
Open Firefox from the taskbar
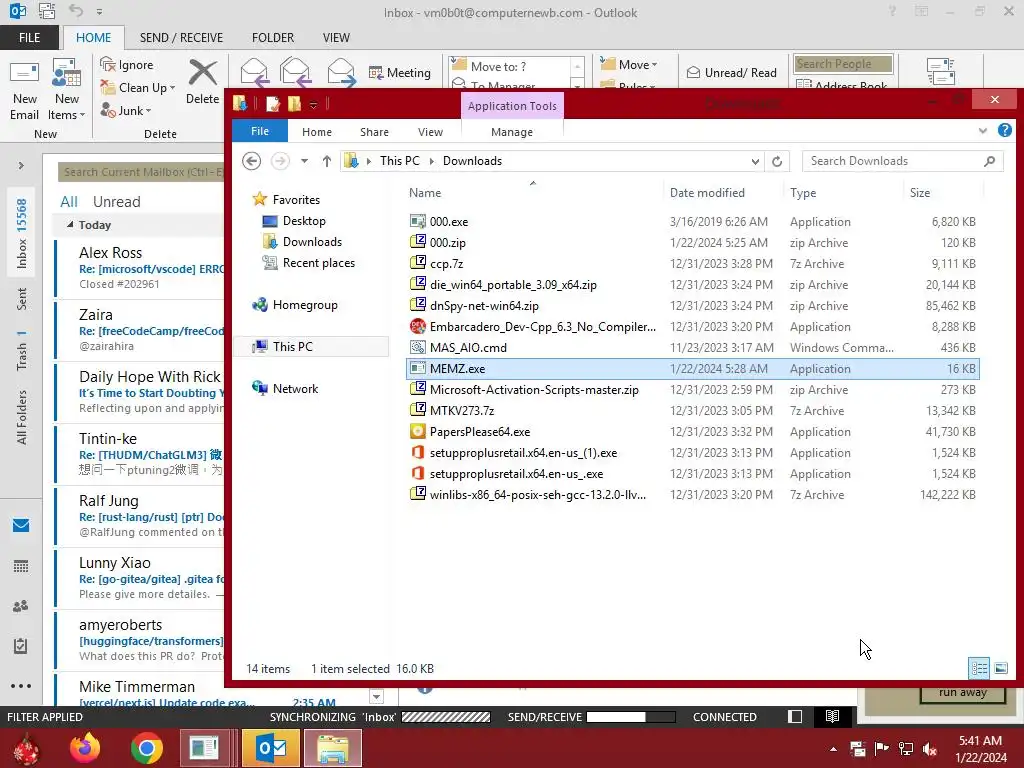click(85, 748)
